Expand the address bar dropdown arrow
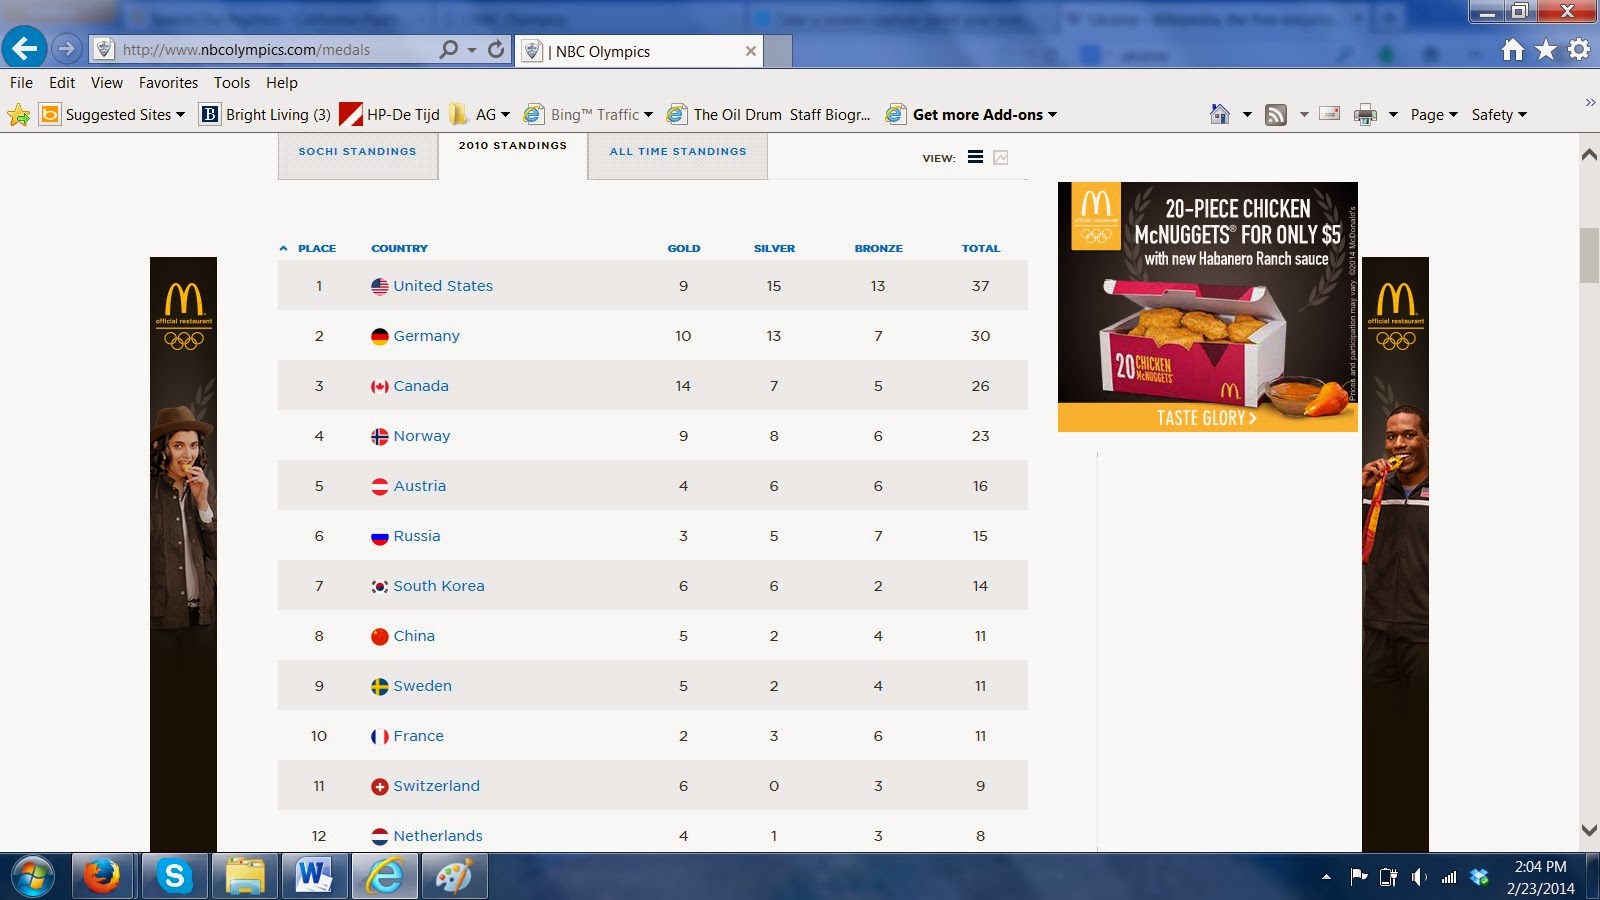The height and width of the screenshot is (900, 1600). pyautogui.click(x=472, y=50)
